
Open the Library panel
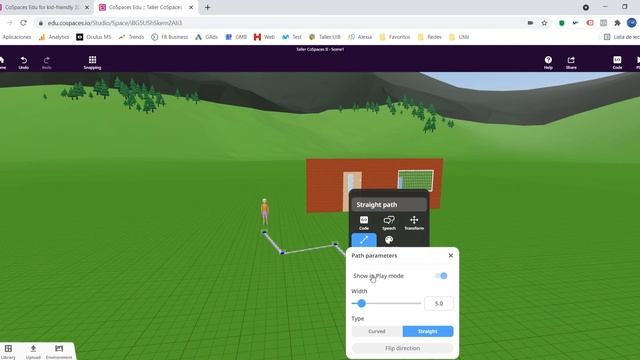[x=8, y=351]
